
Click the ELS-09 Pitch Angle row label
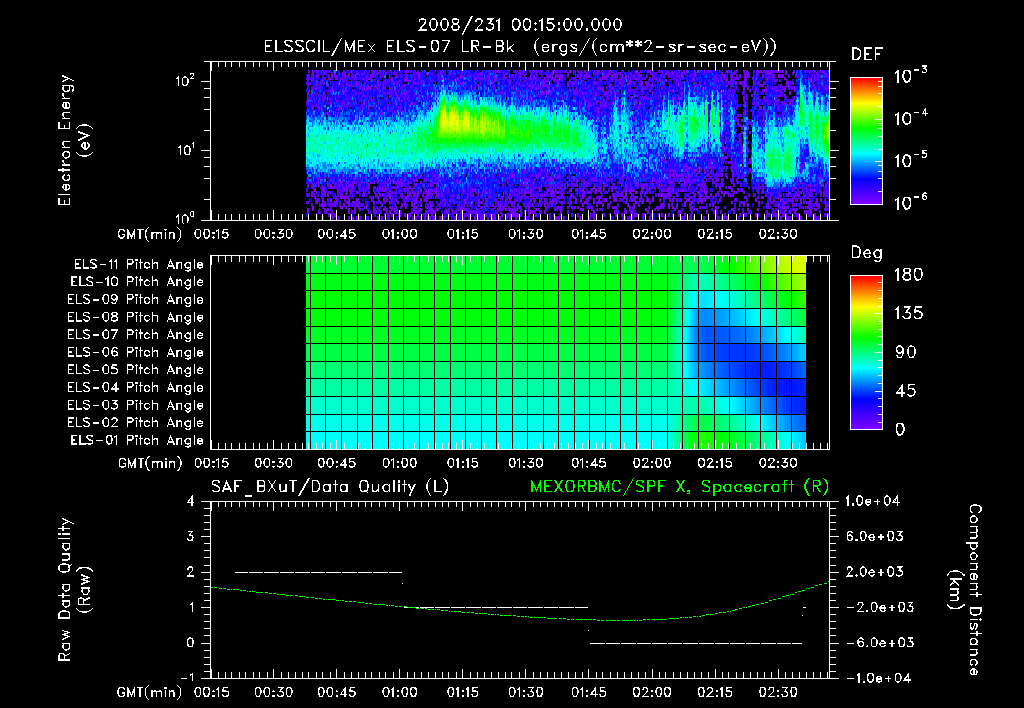pyautogui.click(x=136, y=300)
